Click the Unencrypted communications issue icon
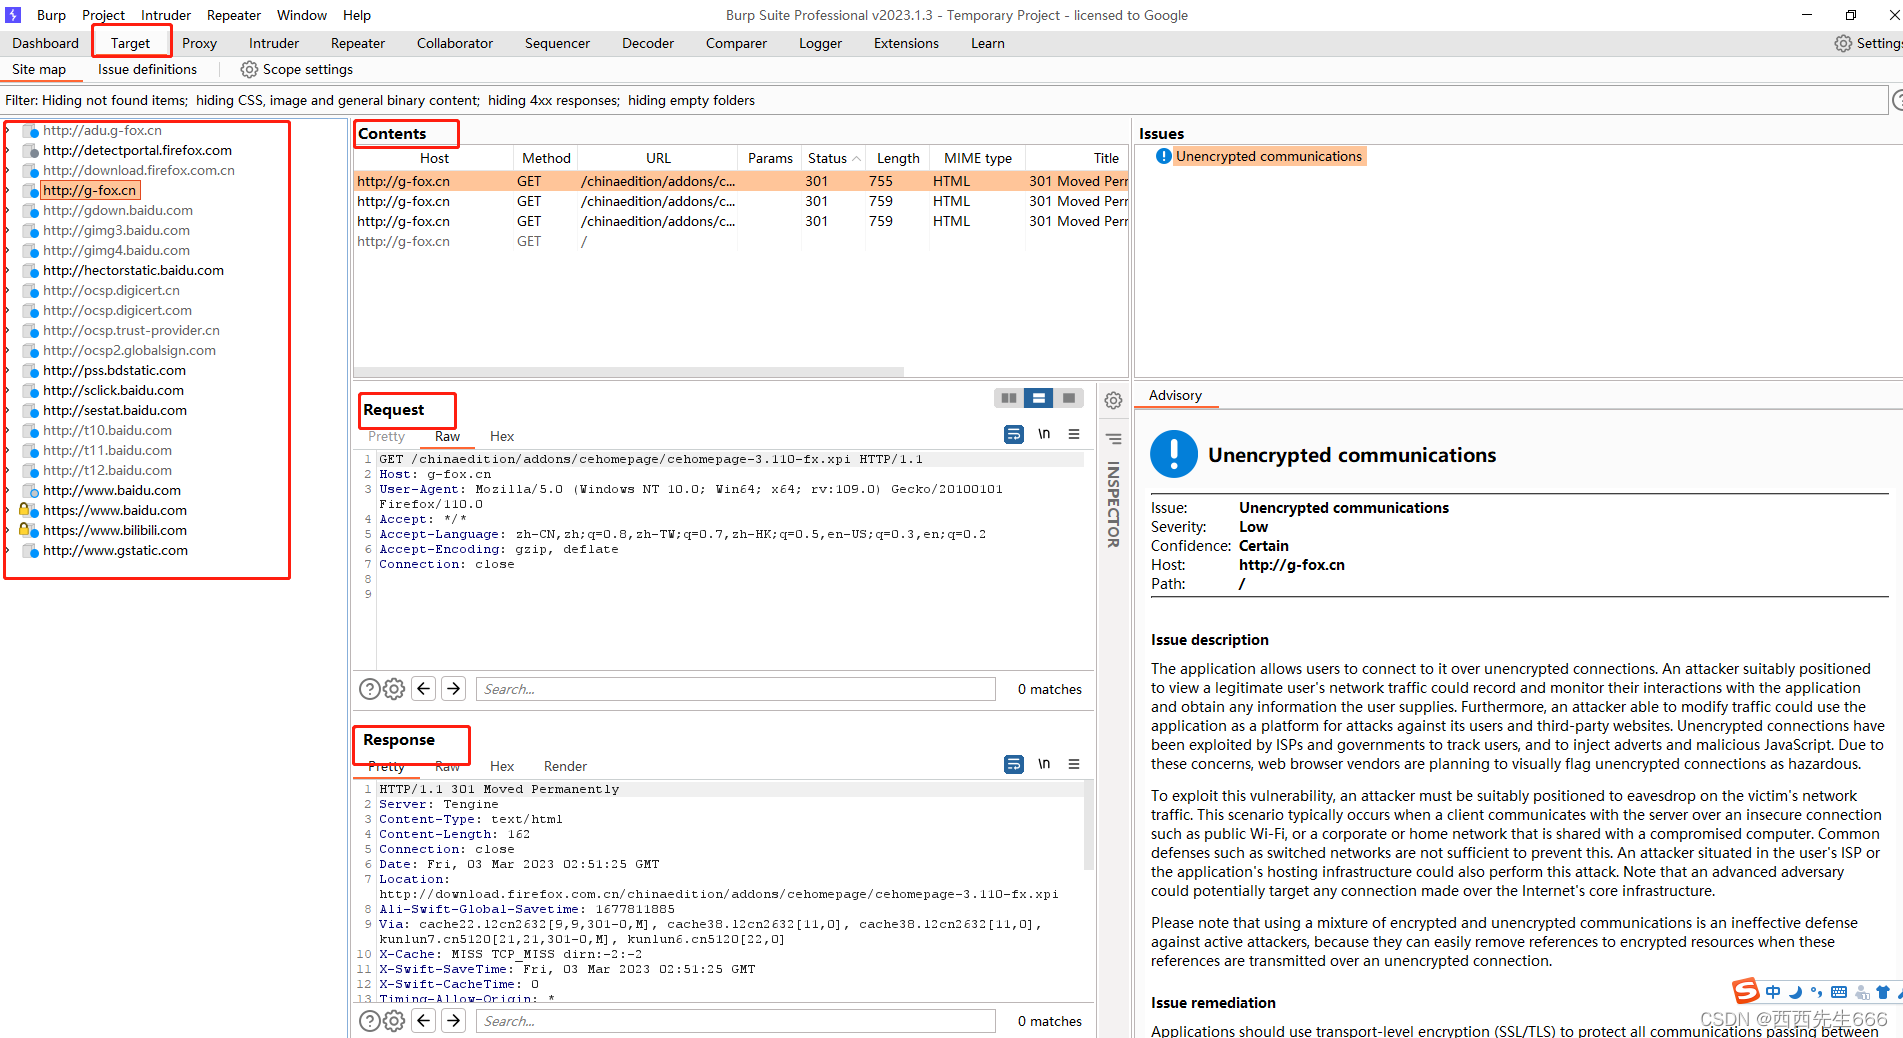 (x=1164, y=156)
